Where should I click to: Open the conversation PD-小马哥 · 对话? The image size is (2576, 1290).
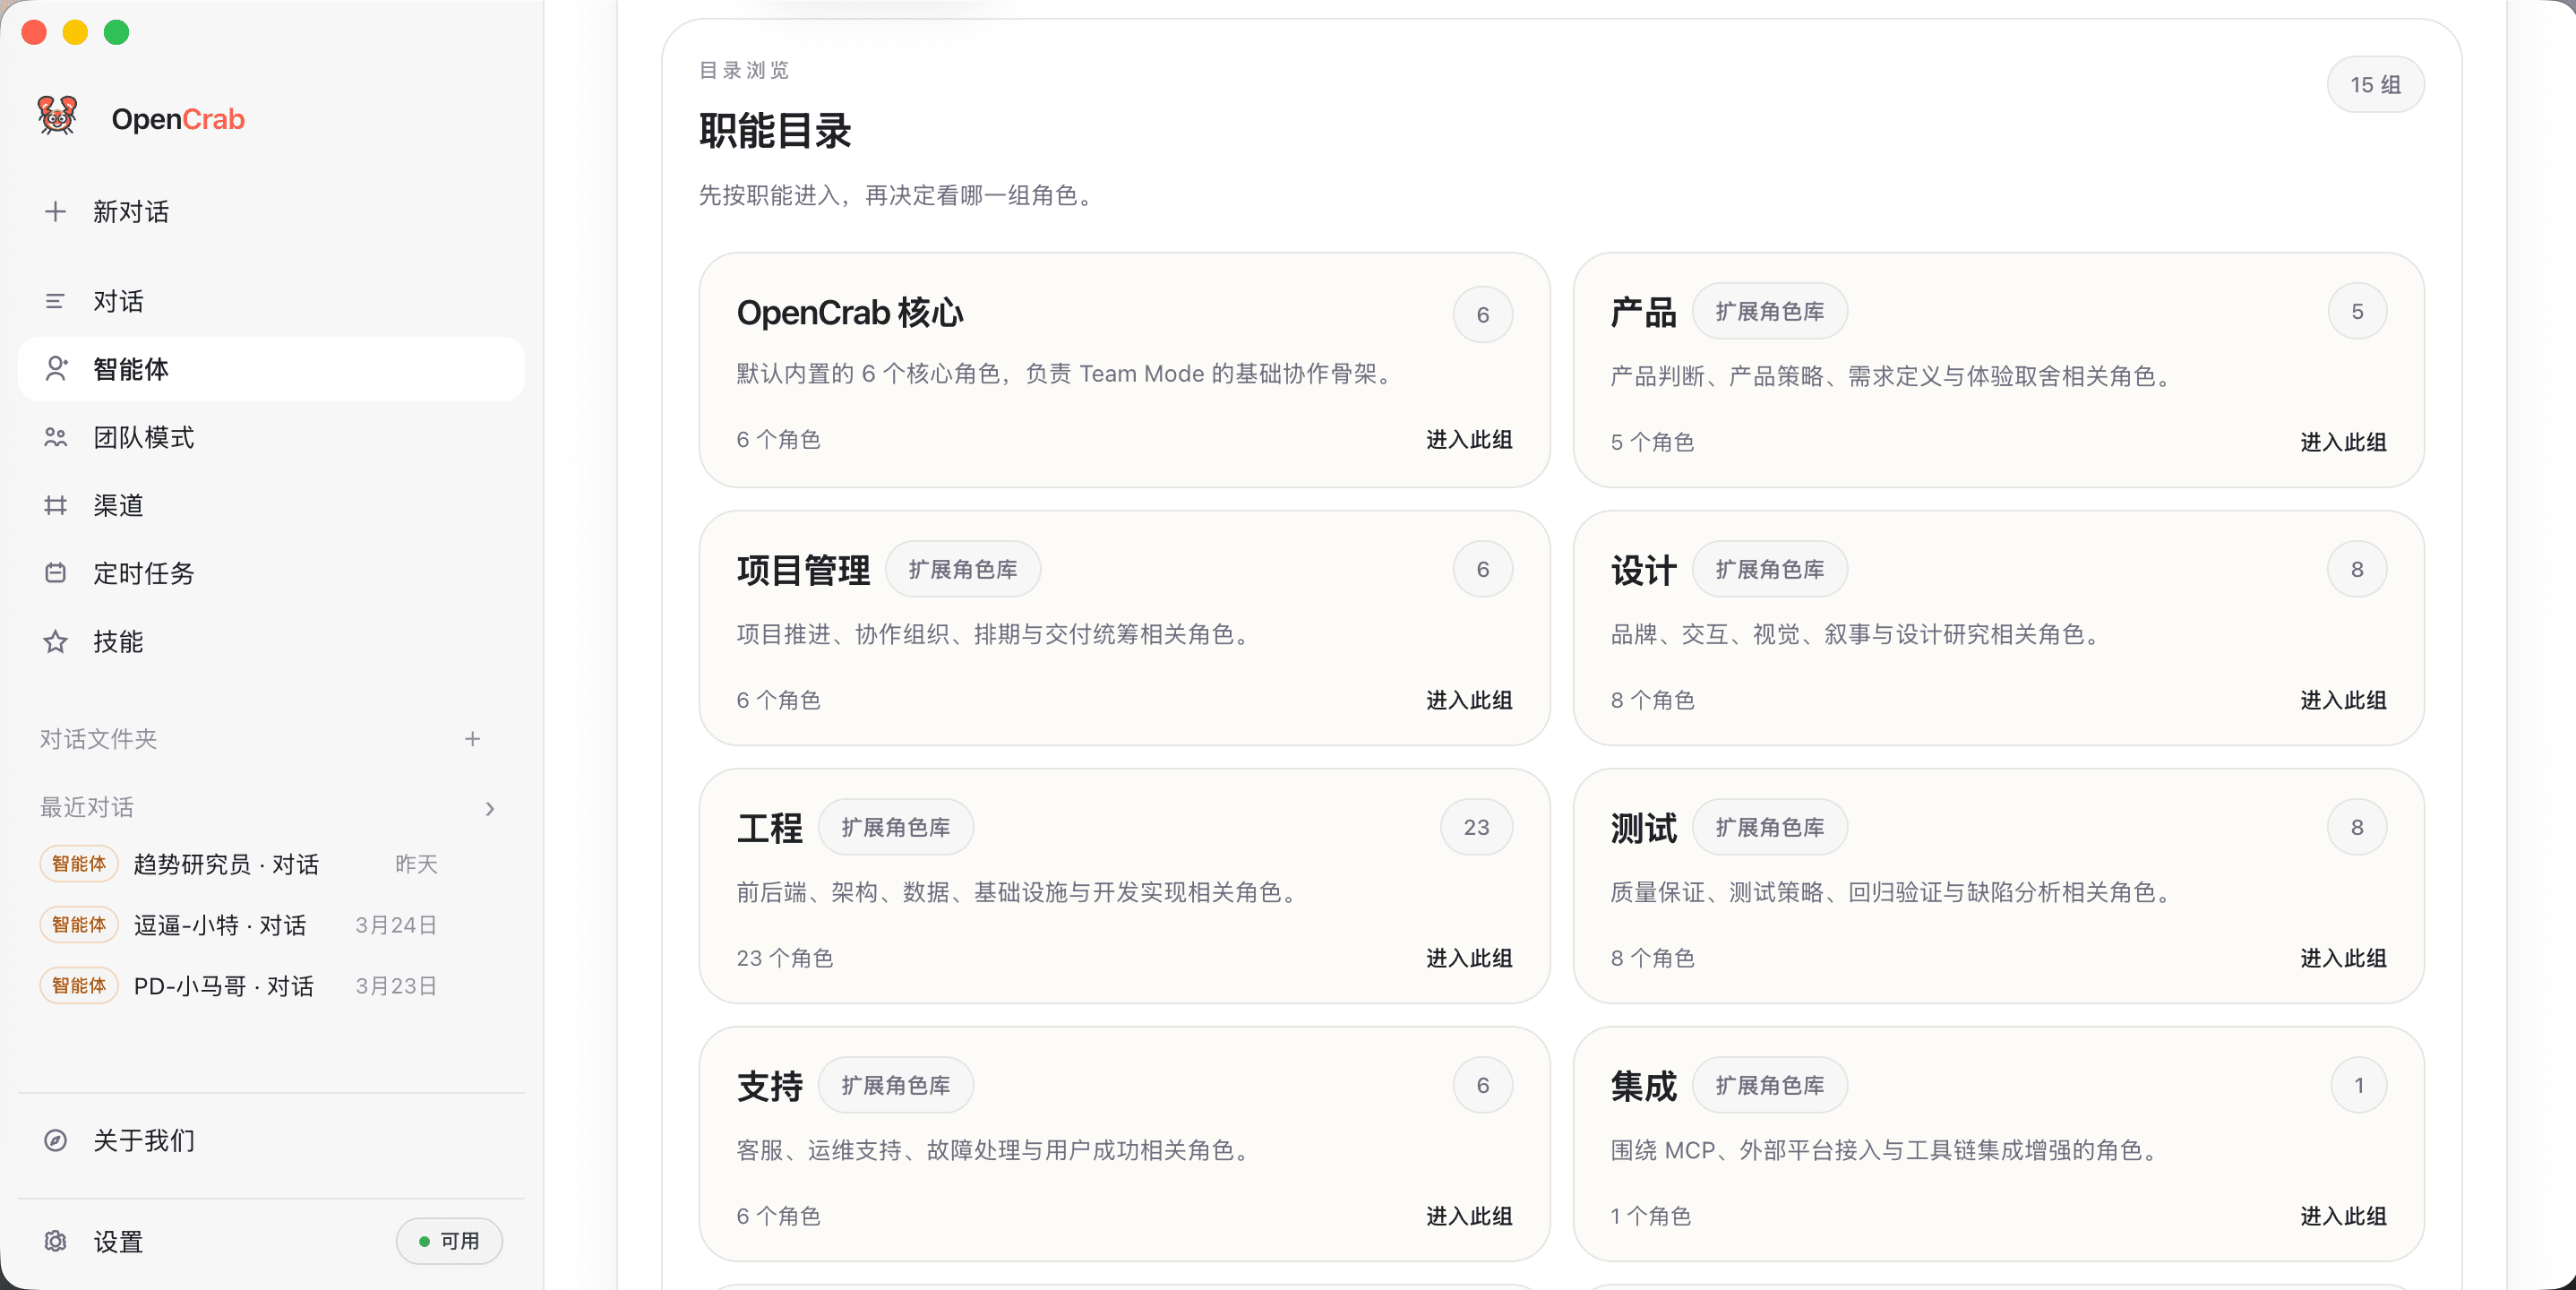224,985
